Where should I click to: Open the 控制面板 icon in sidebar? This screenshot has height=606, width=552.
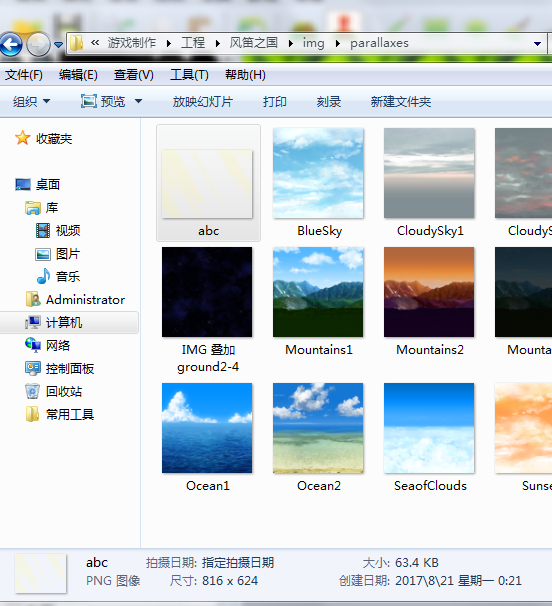pyautogui.click(x=33, y=368)
